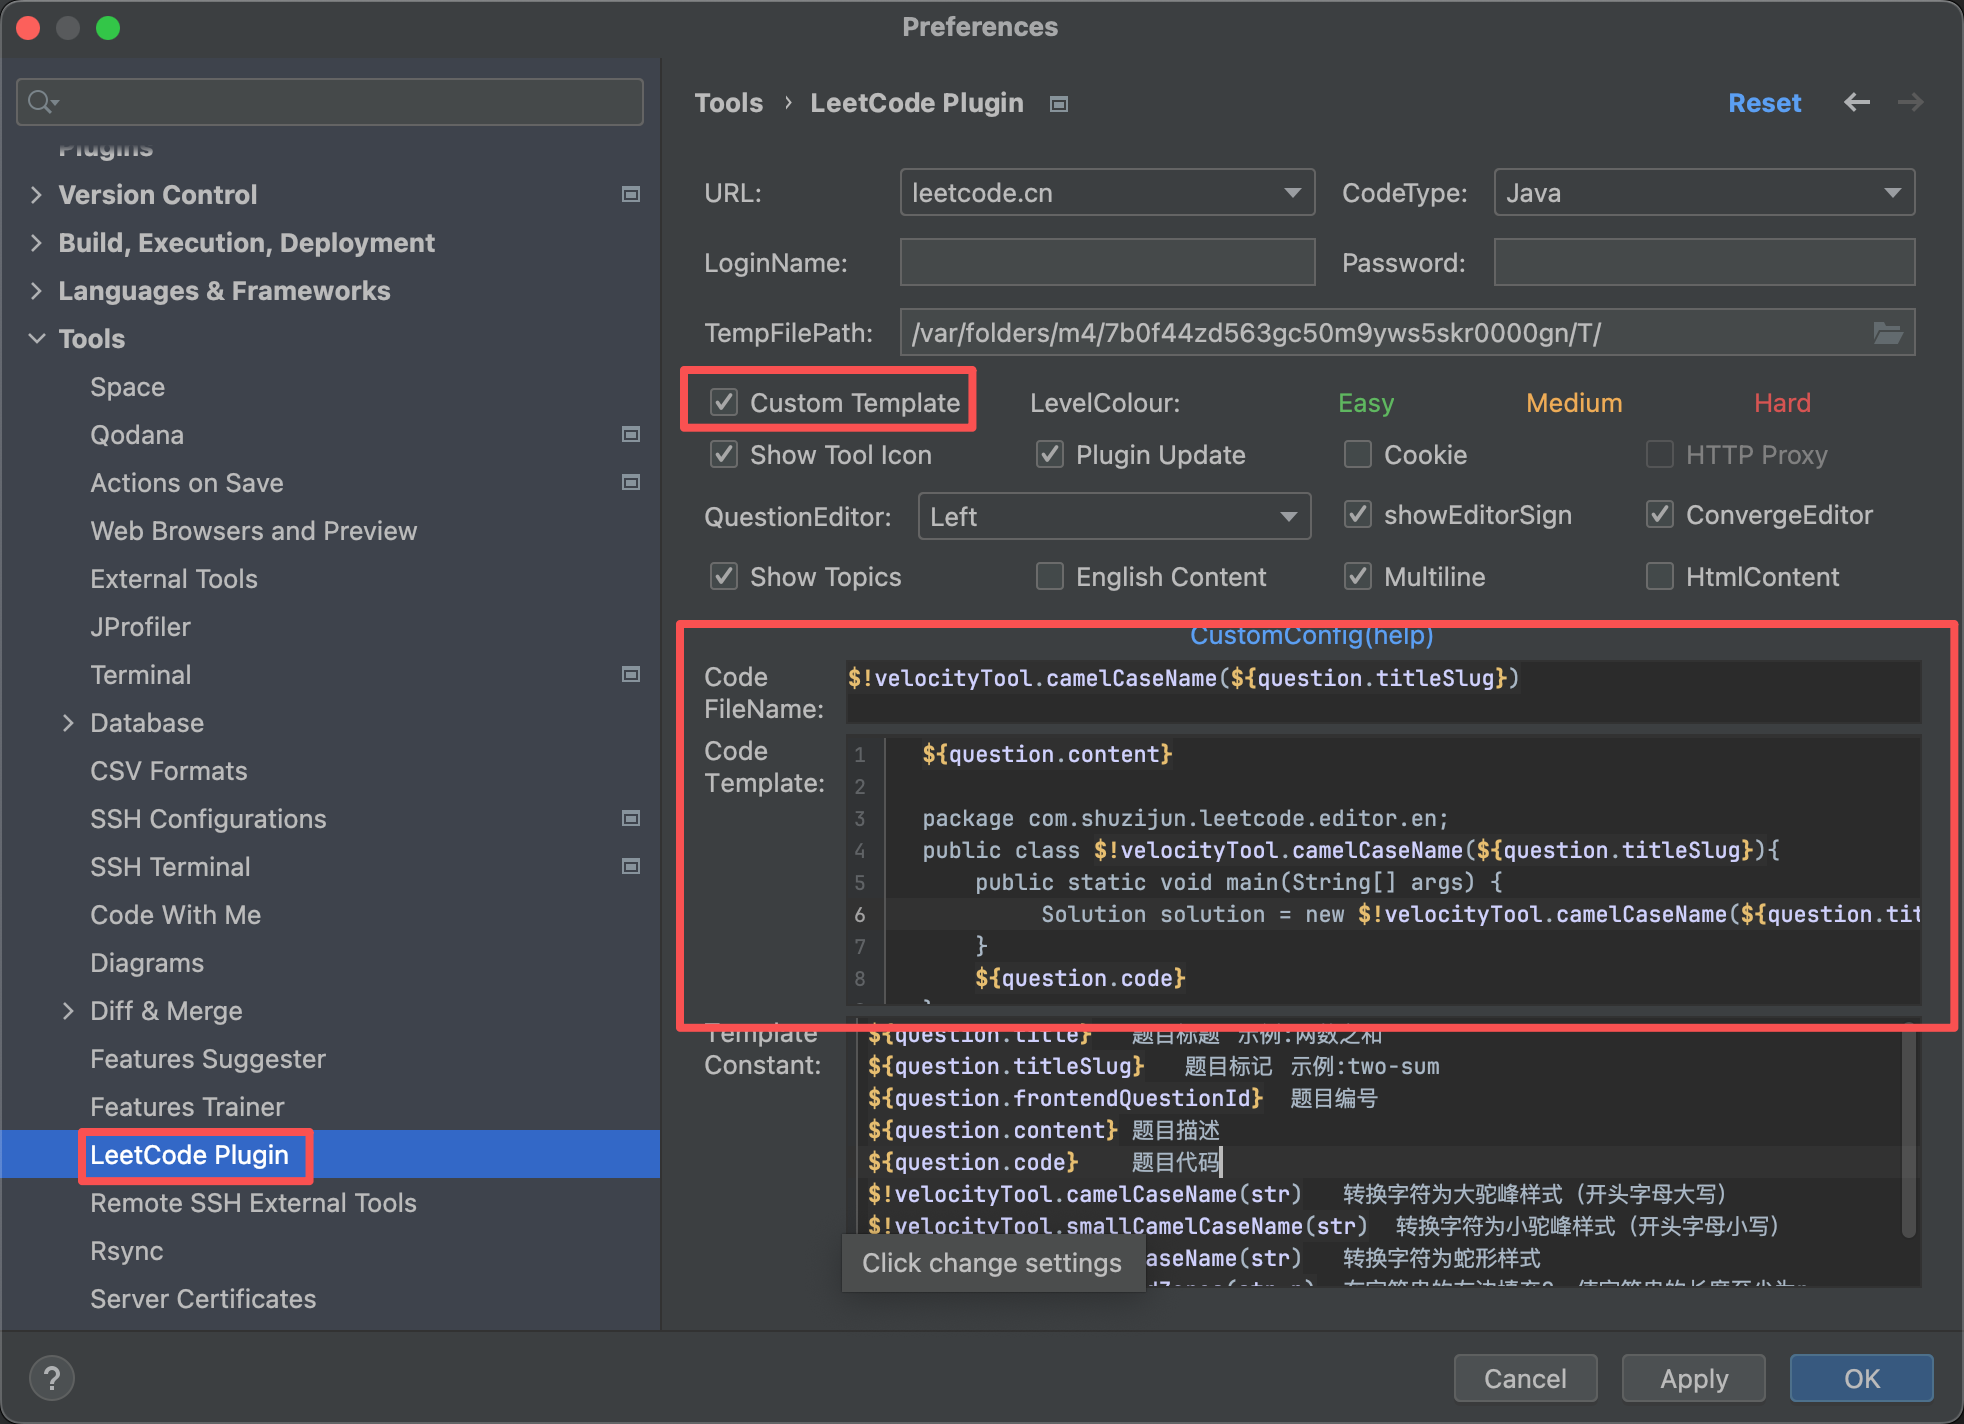Click the Cancel button
This screenshot has width=1964, height=1424.
(x=1525, y=1378)
